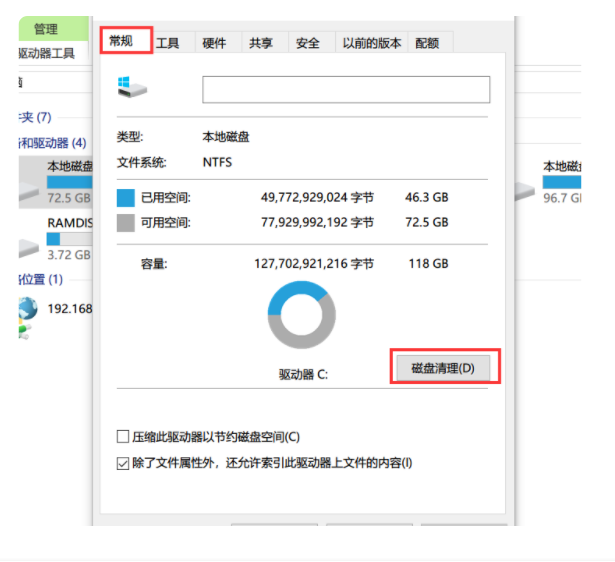Image resolution: width=615 pixels, height=562 pixels.
Task: Open the 硬件 tab
Action: coord(214,43)
